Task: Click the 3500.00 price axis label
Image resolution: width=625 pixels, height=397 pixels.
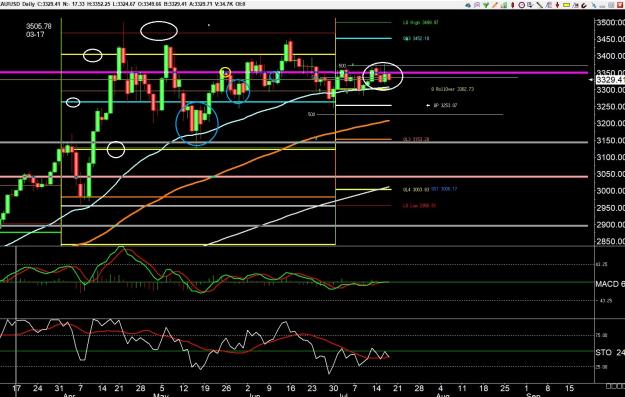Action: coord(610,22)
